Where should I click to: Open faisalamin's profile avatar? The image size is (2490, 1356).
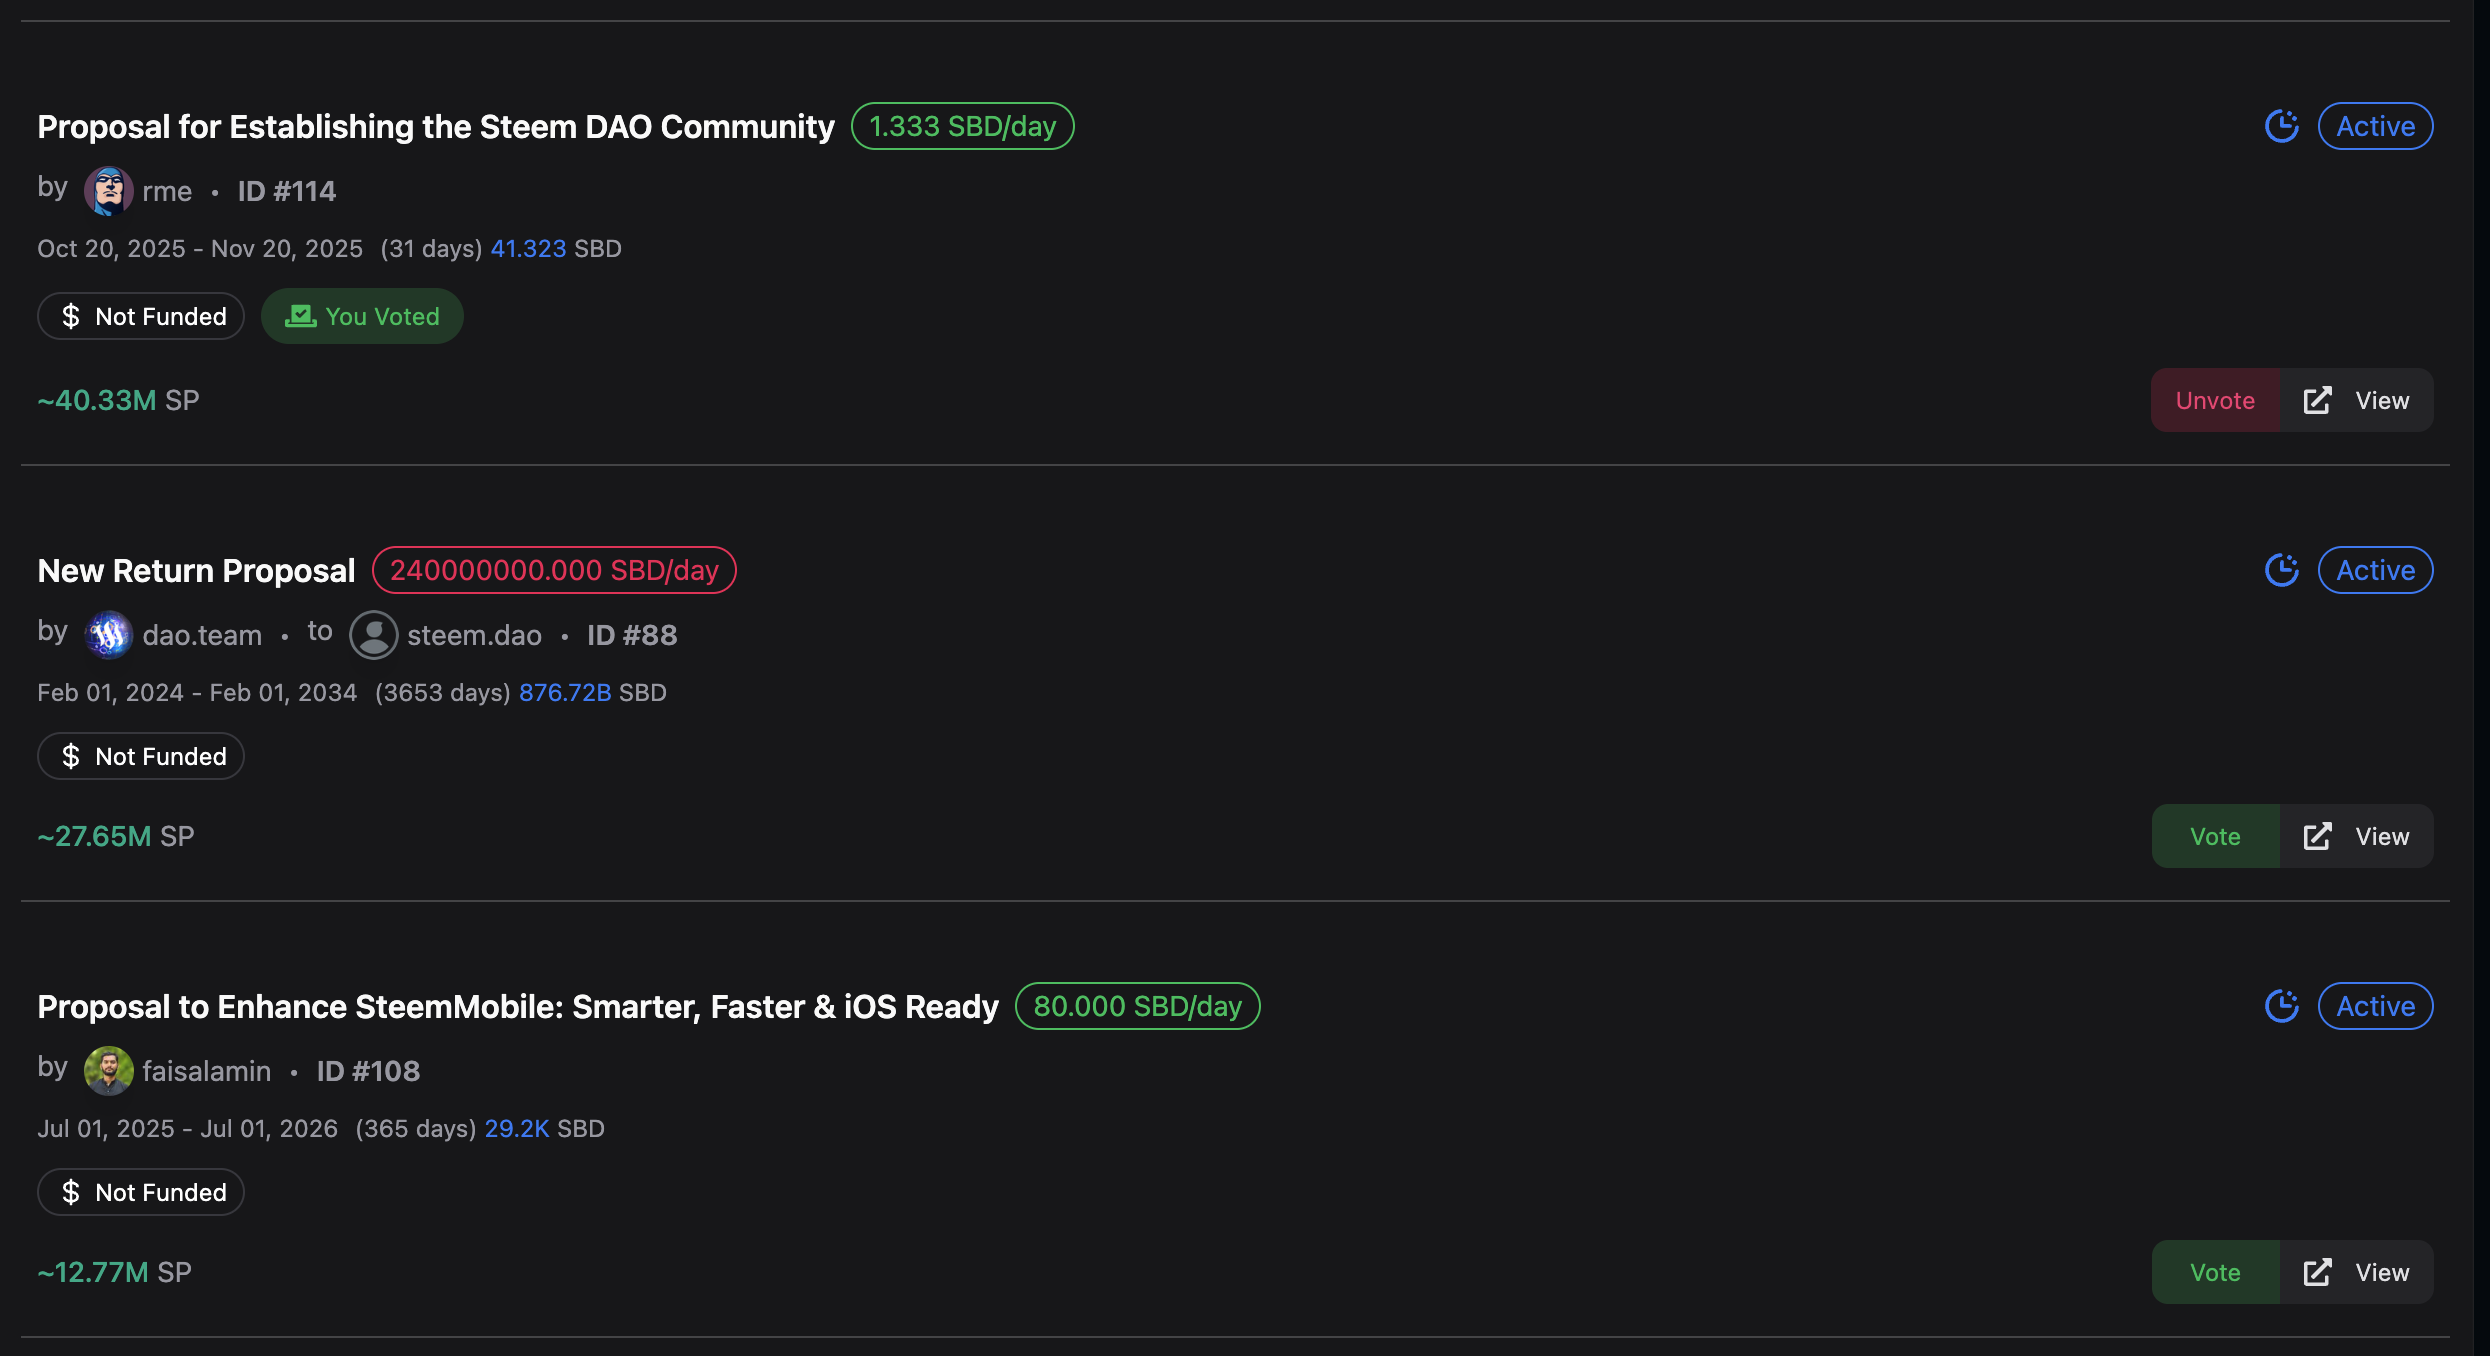tap(109, 1071)
